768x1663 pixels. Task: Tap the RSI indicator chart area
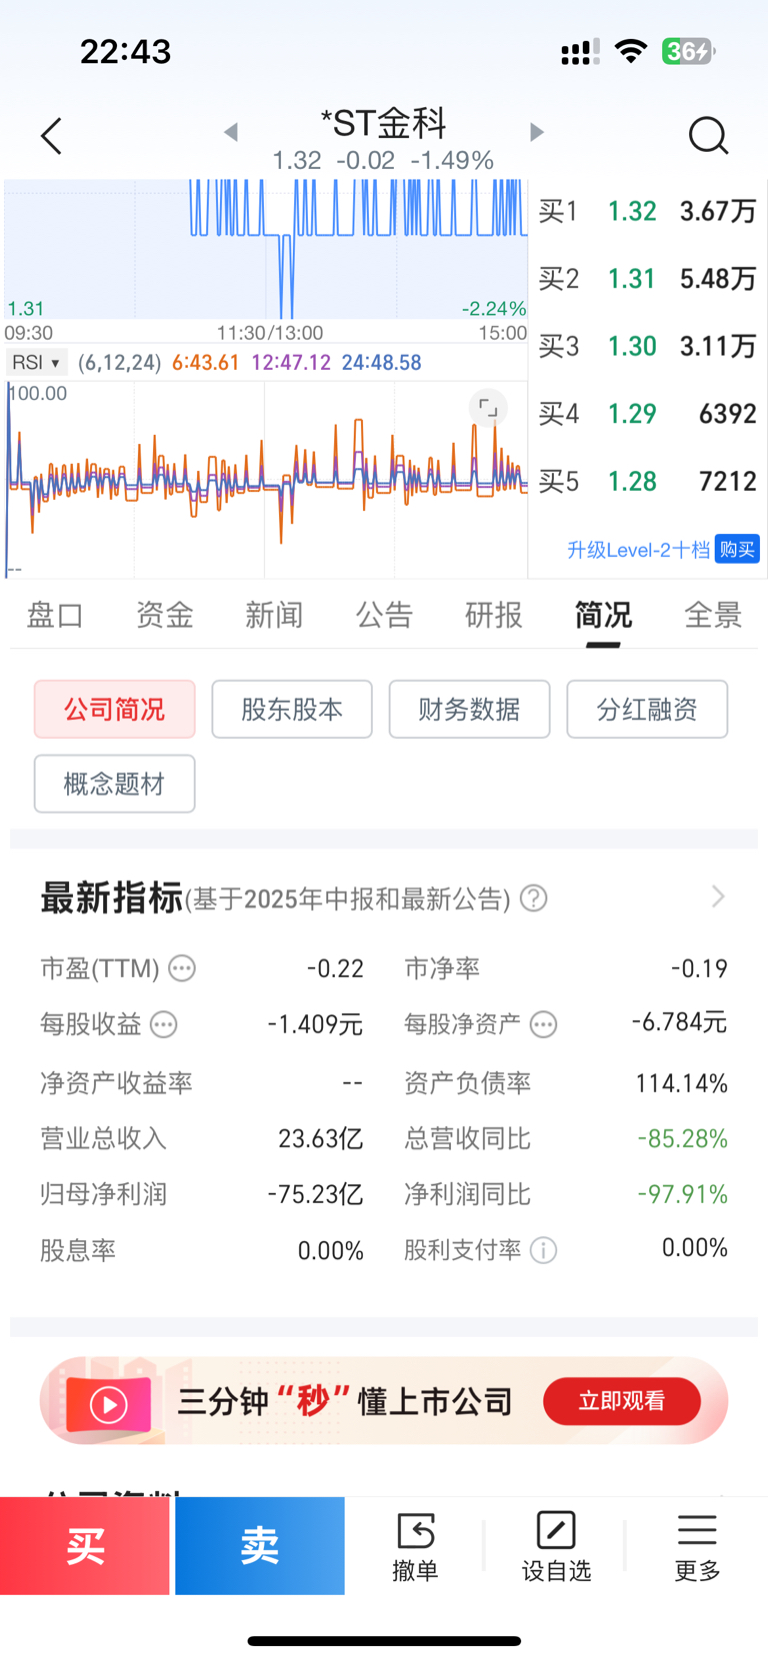pos(266,480)
